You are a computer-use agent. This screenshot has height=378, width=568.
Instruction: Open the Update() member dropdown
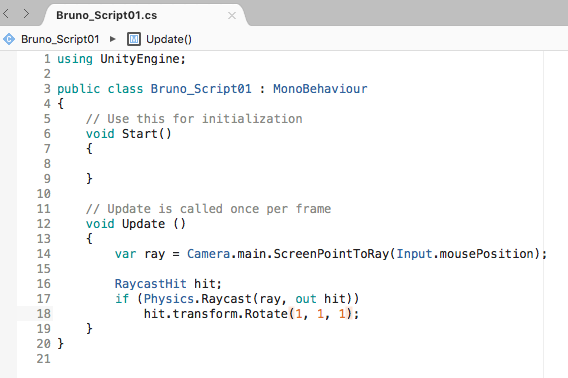[169, 39]
